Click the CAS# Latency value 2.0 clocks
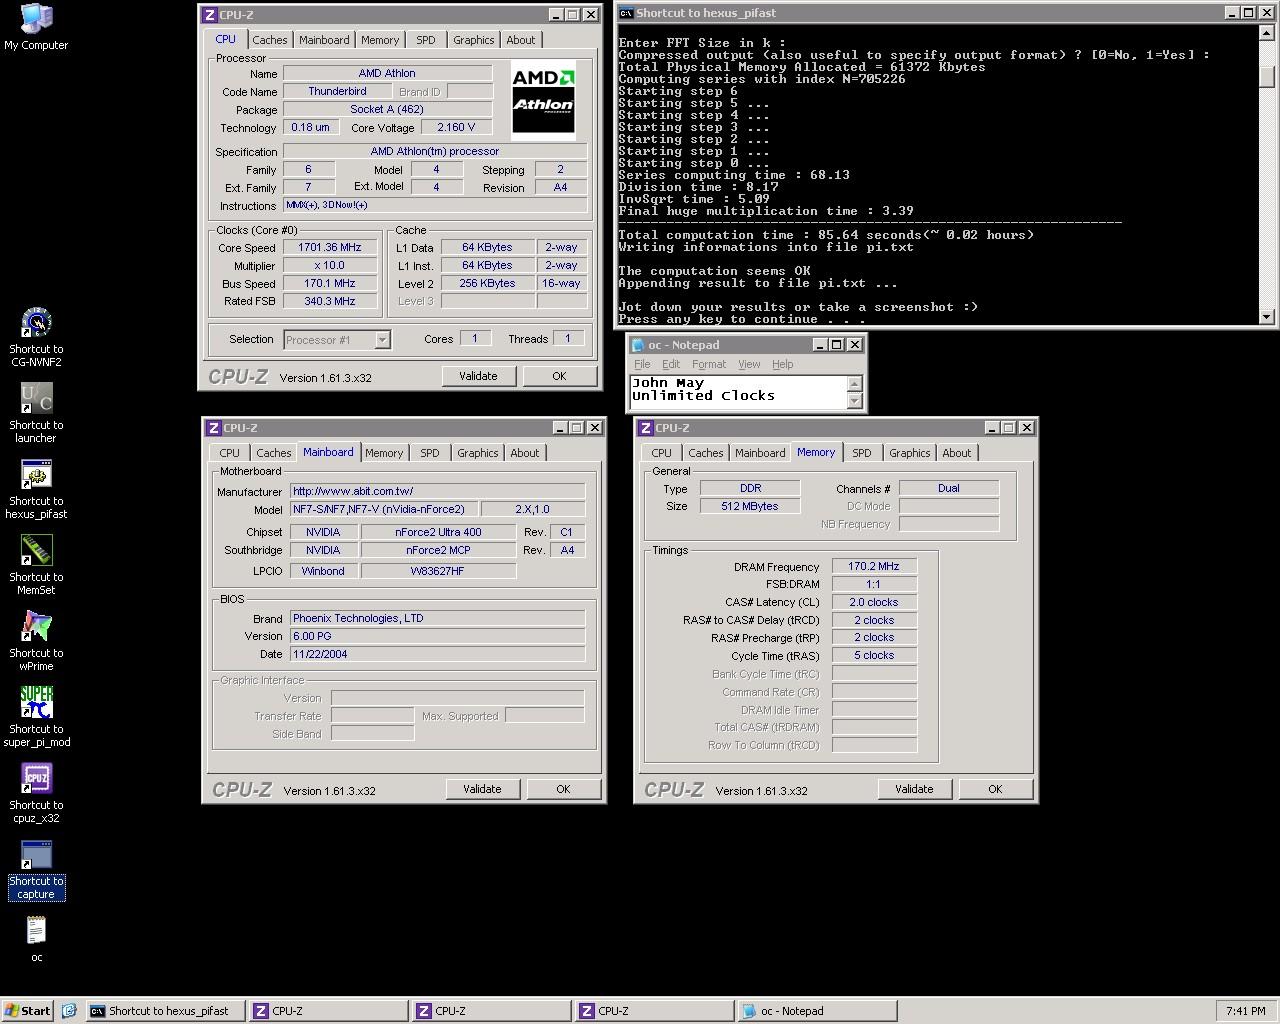 [874, 602]
